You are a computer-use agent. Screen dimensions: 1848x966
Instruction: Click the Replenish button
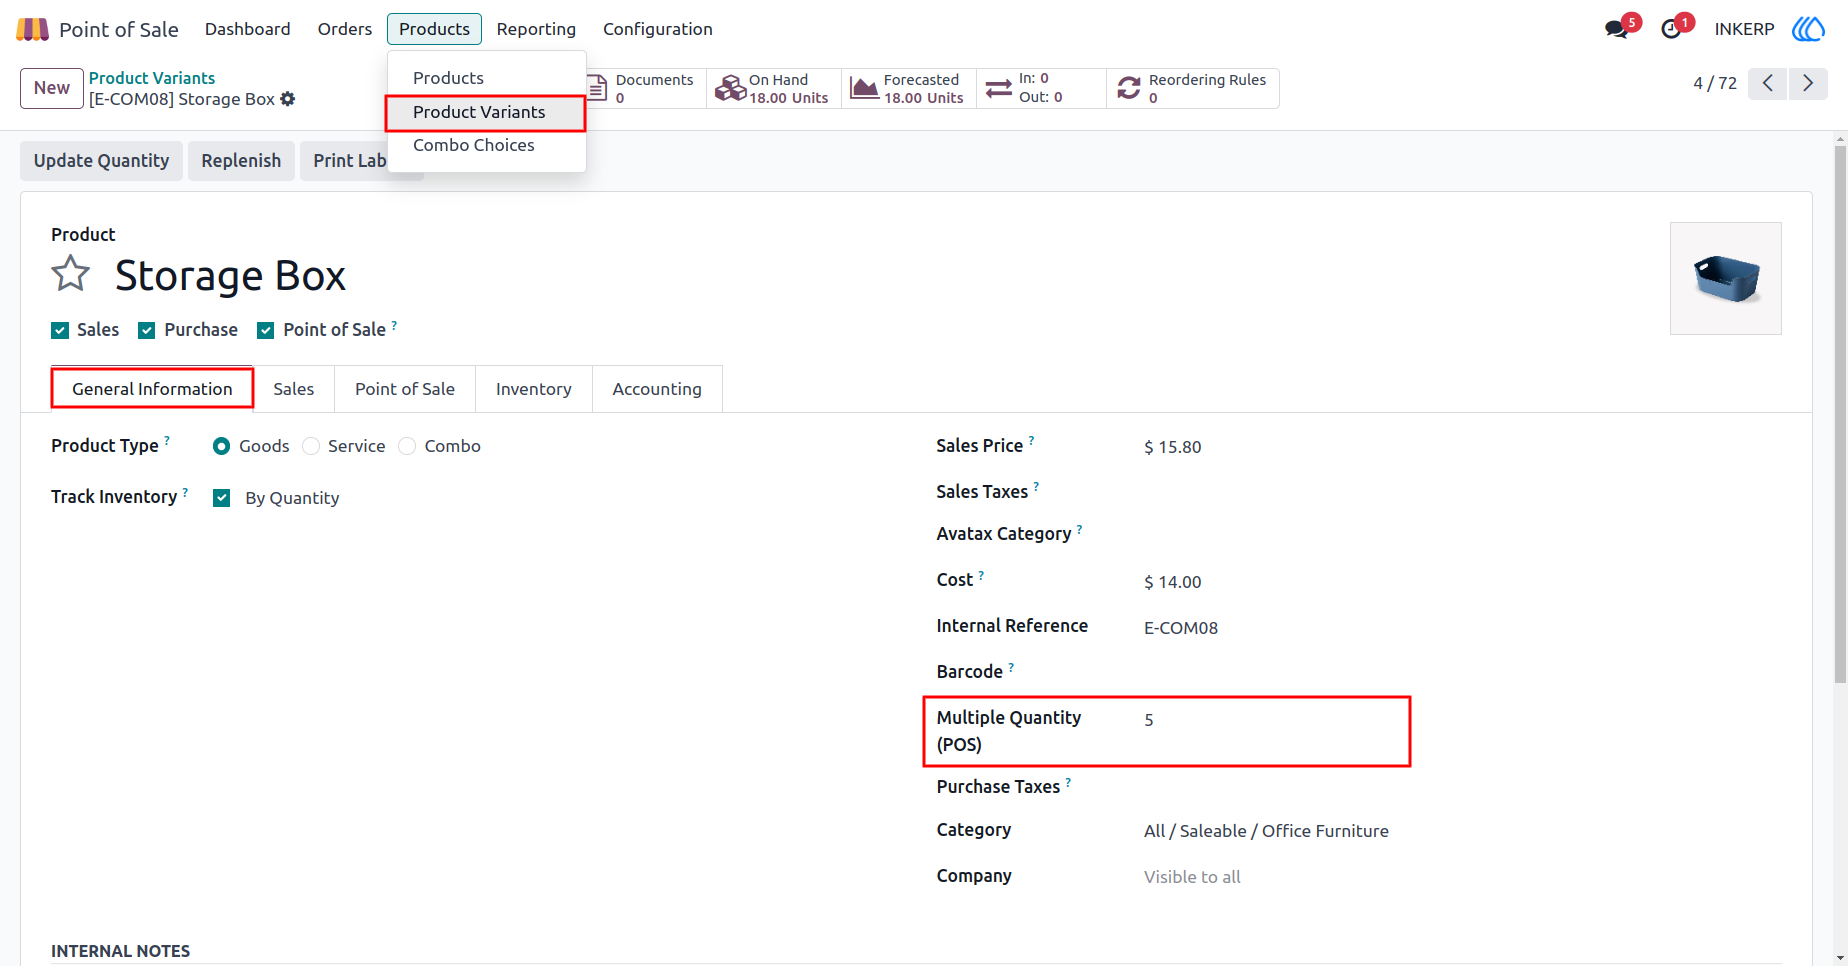click(x=241, y=161)
